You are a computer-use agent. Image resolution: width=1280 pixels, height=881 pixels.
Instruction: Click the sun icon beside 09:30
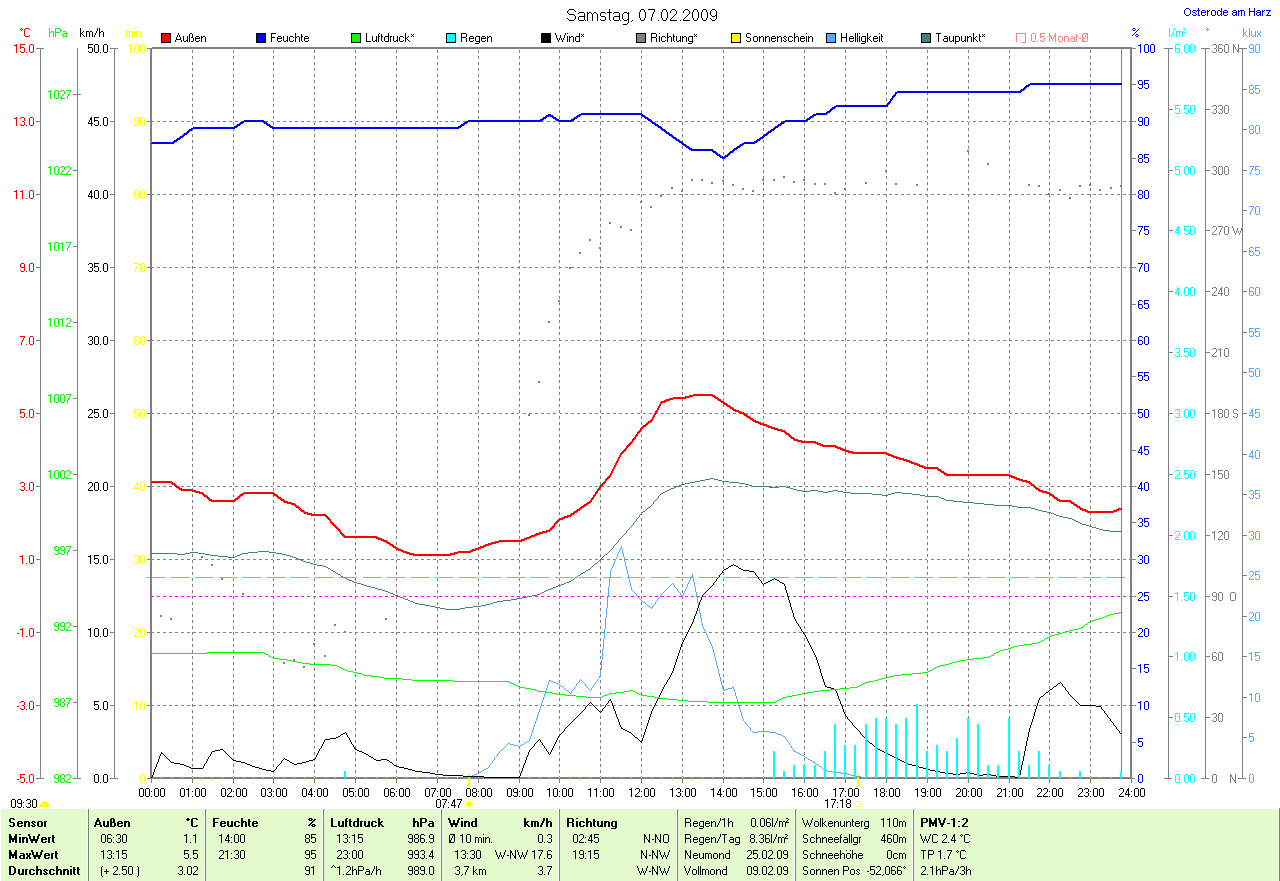pyautogui.click(x=45, y=803)
